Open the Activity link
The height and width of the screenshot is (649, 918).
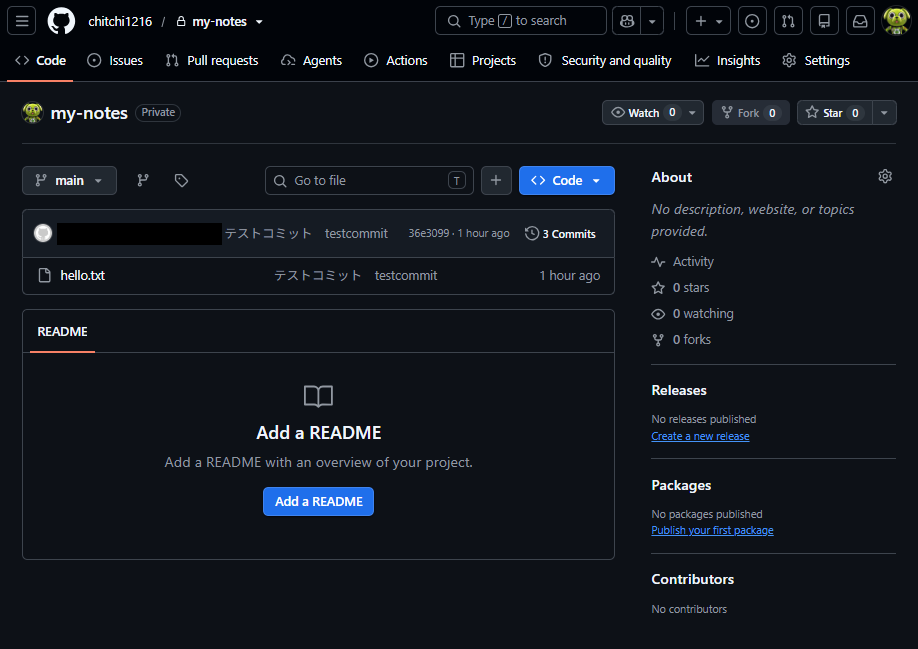(x=683, y=262)
